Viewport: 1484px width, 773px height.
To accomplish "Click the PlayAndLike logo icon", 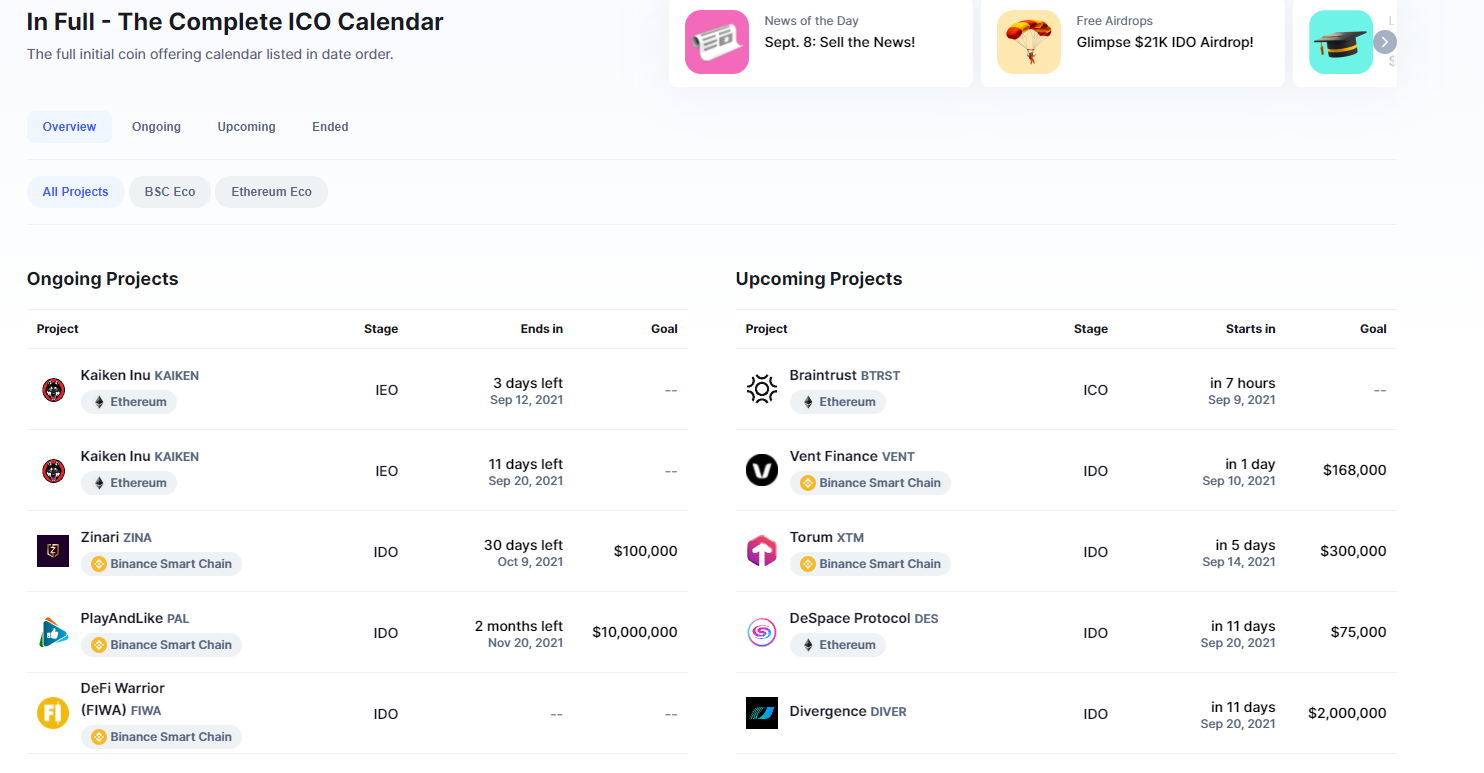I will [x=53, y=632].
